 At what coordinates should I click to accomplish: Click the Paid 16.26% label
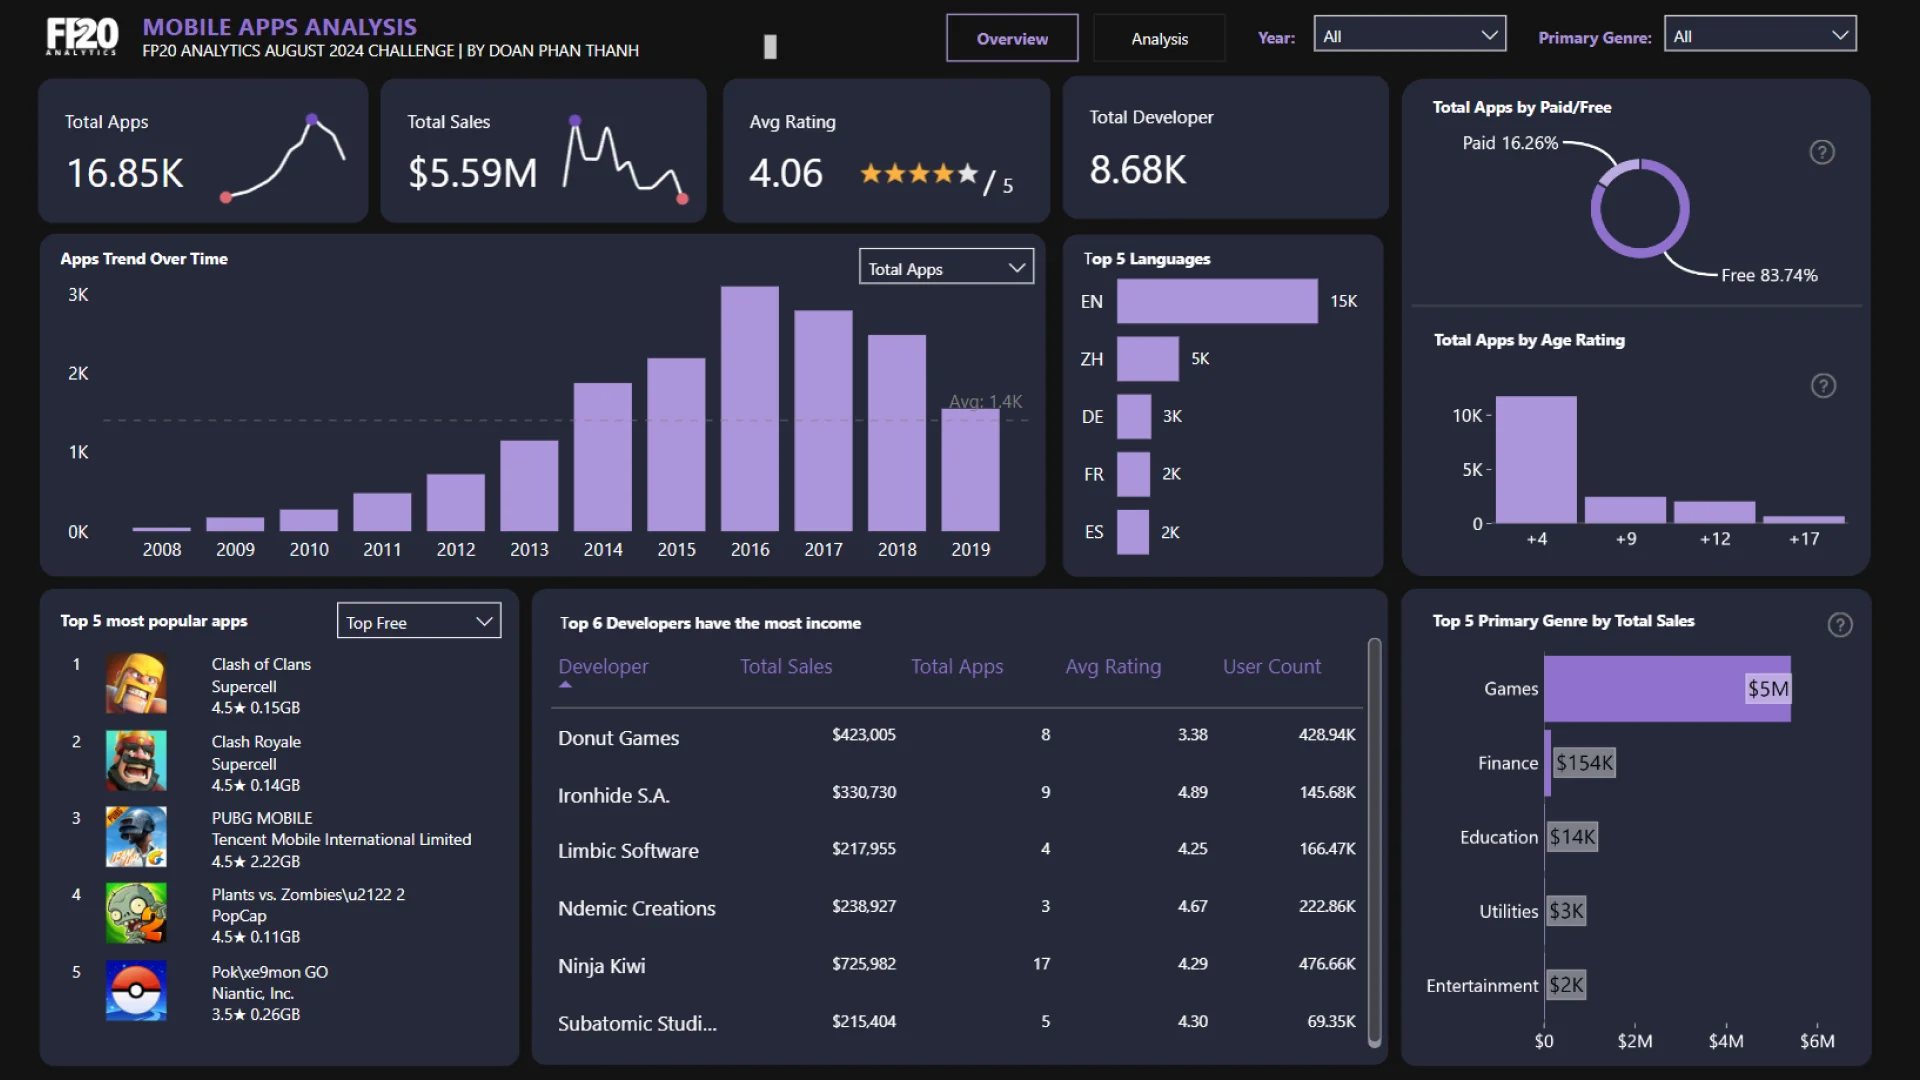click(1510, 143)
